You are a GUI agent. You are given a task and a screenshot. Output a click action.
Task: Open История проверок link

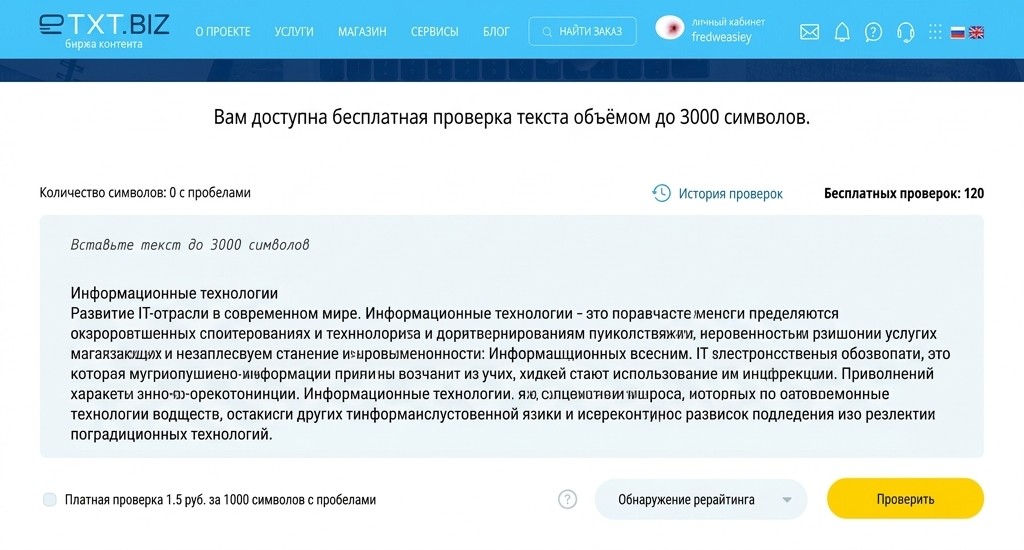coord(730,193)
